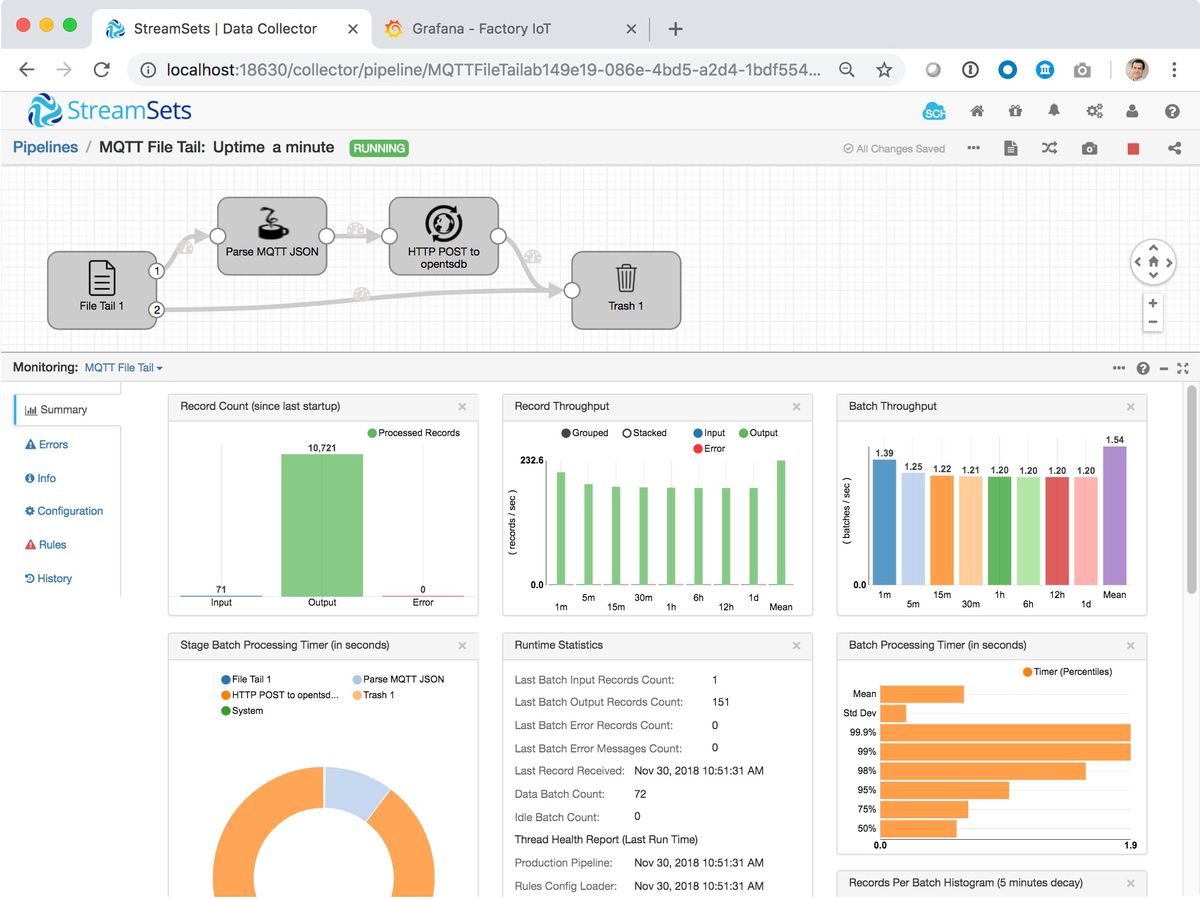The height and width of the screenshot is (899, 1200).
Task: Expand the MQTT File Tail monitoring dropdown
Action: click(x=124, y=368)
